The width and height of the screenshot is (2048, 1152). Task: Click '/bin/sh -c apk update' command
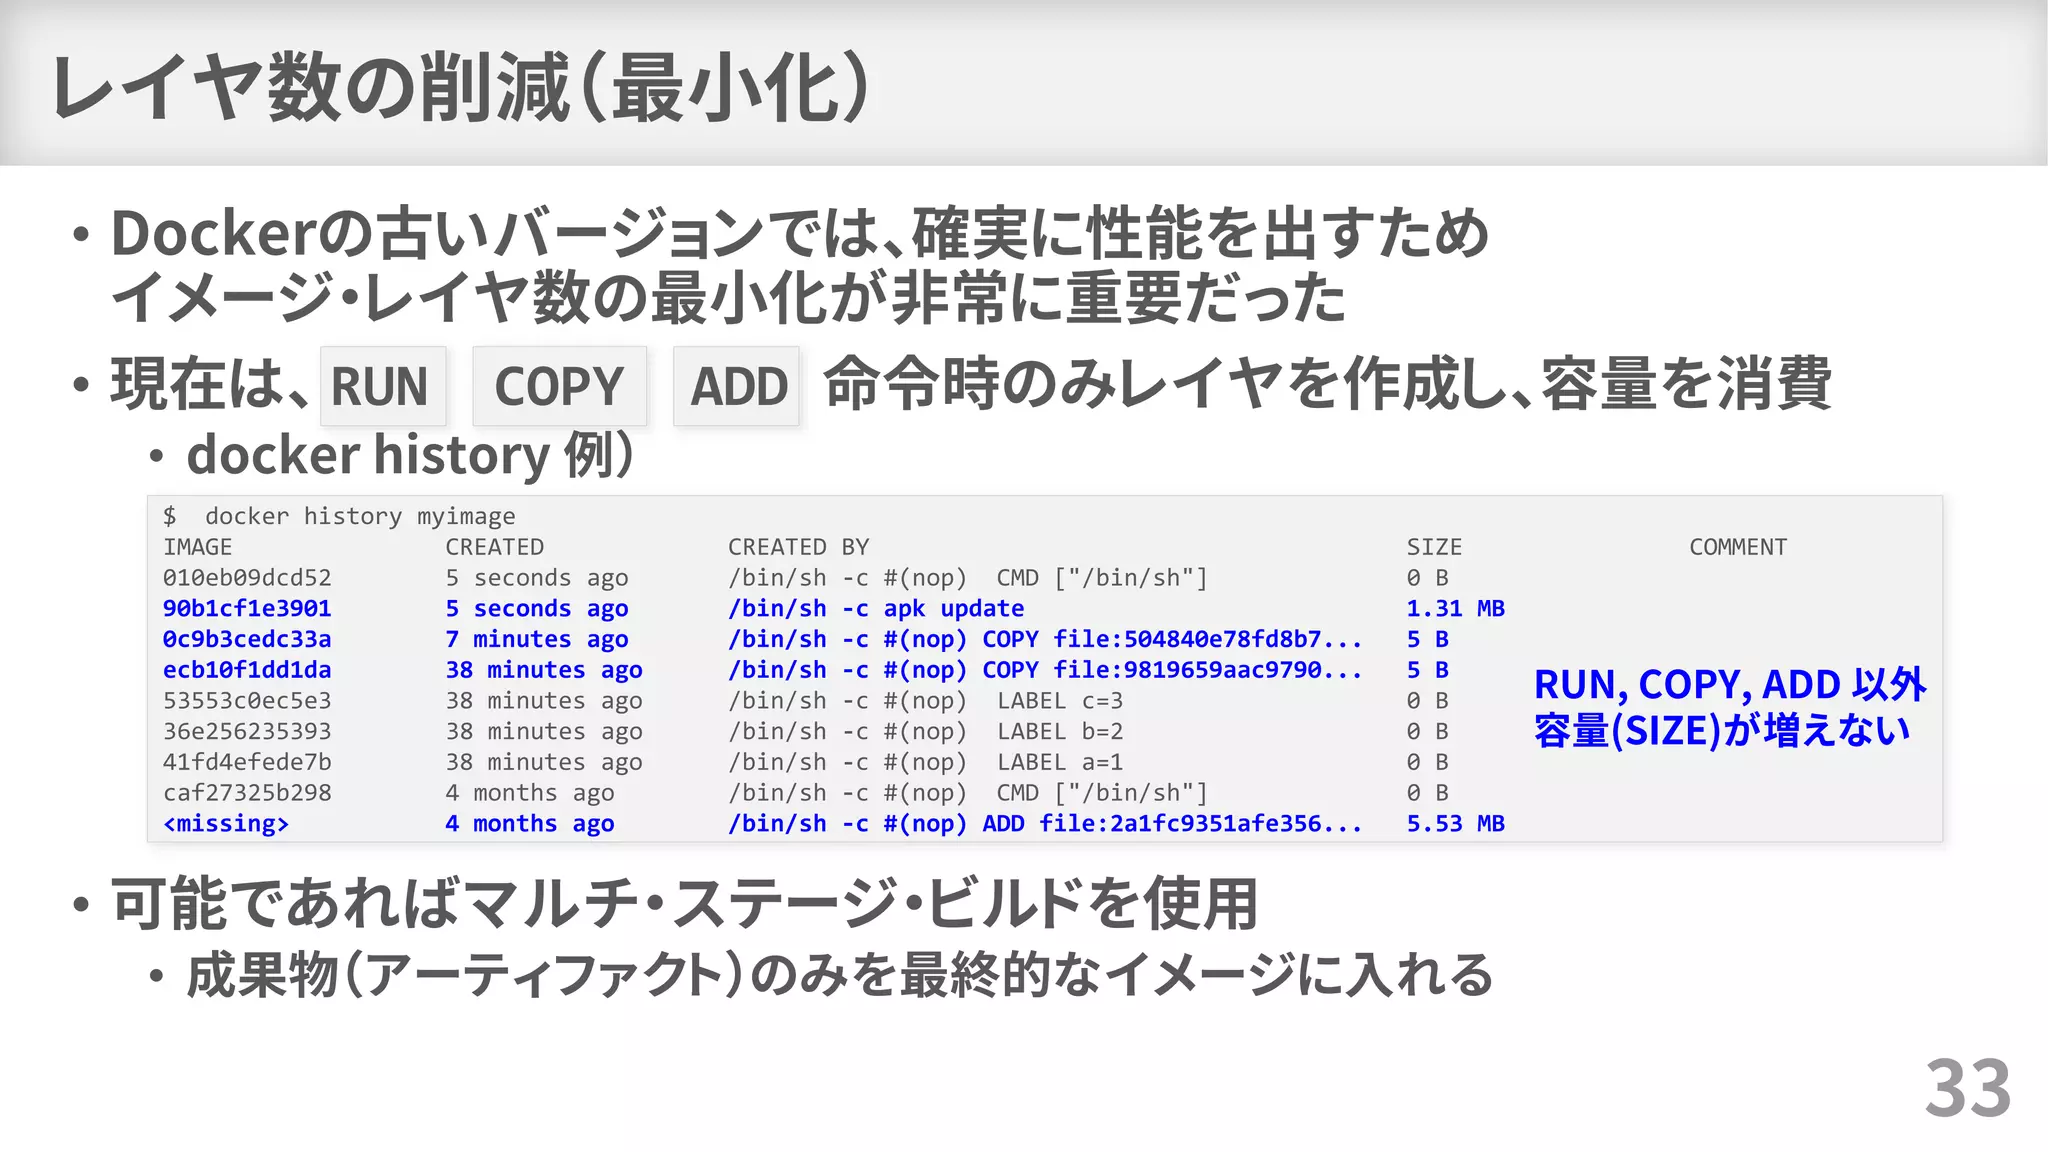pyautogui.click(x=876, y=608)
